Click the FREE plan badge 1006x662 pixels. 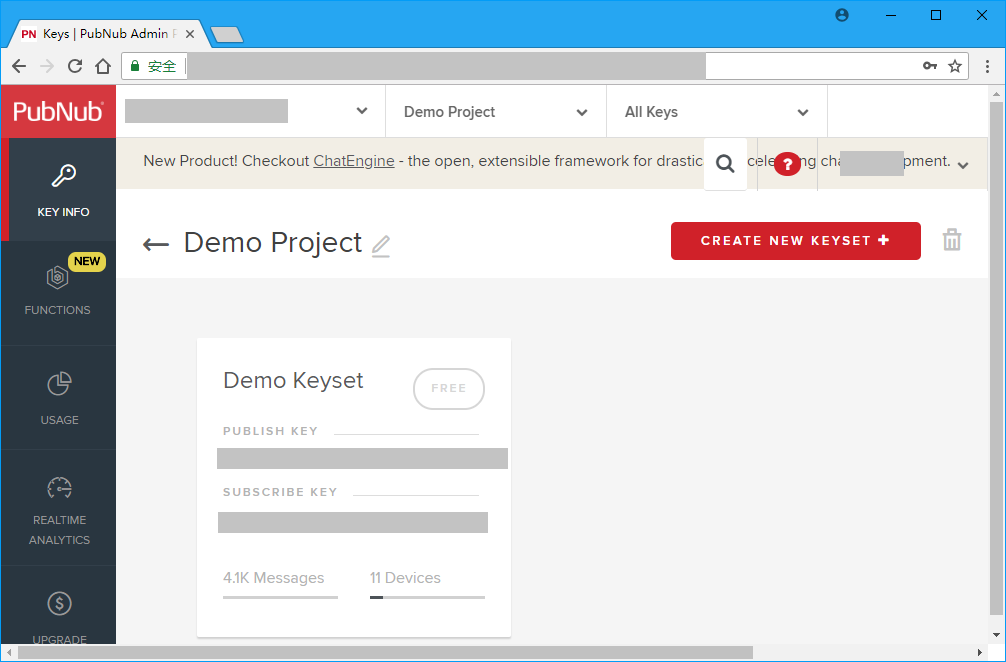coord(448,389)
